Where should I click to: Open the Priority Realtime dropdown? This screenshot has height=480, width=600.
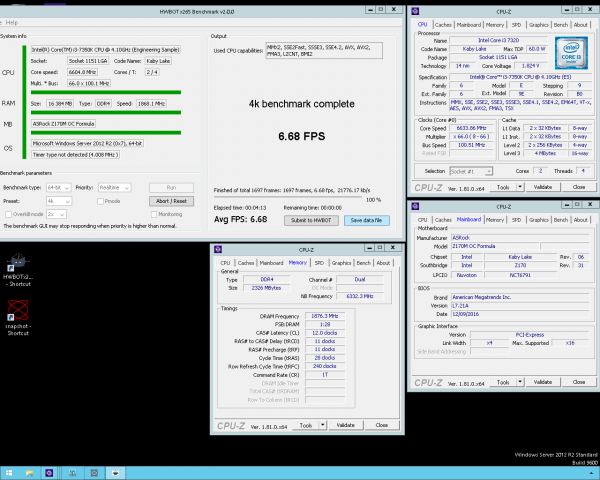click(x=114, y=188)
